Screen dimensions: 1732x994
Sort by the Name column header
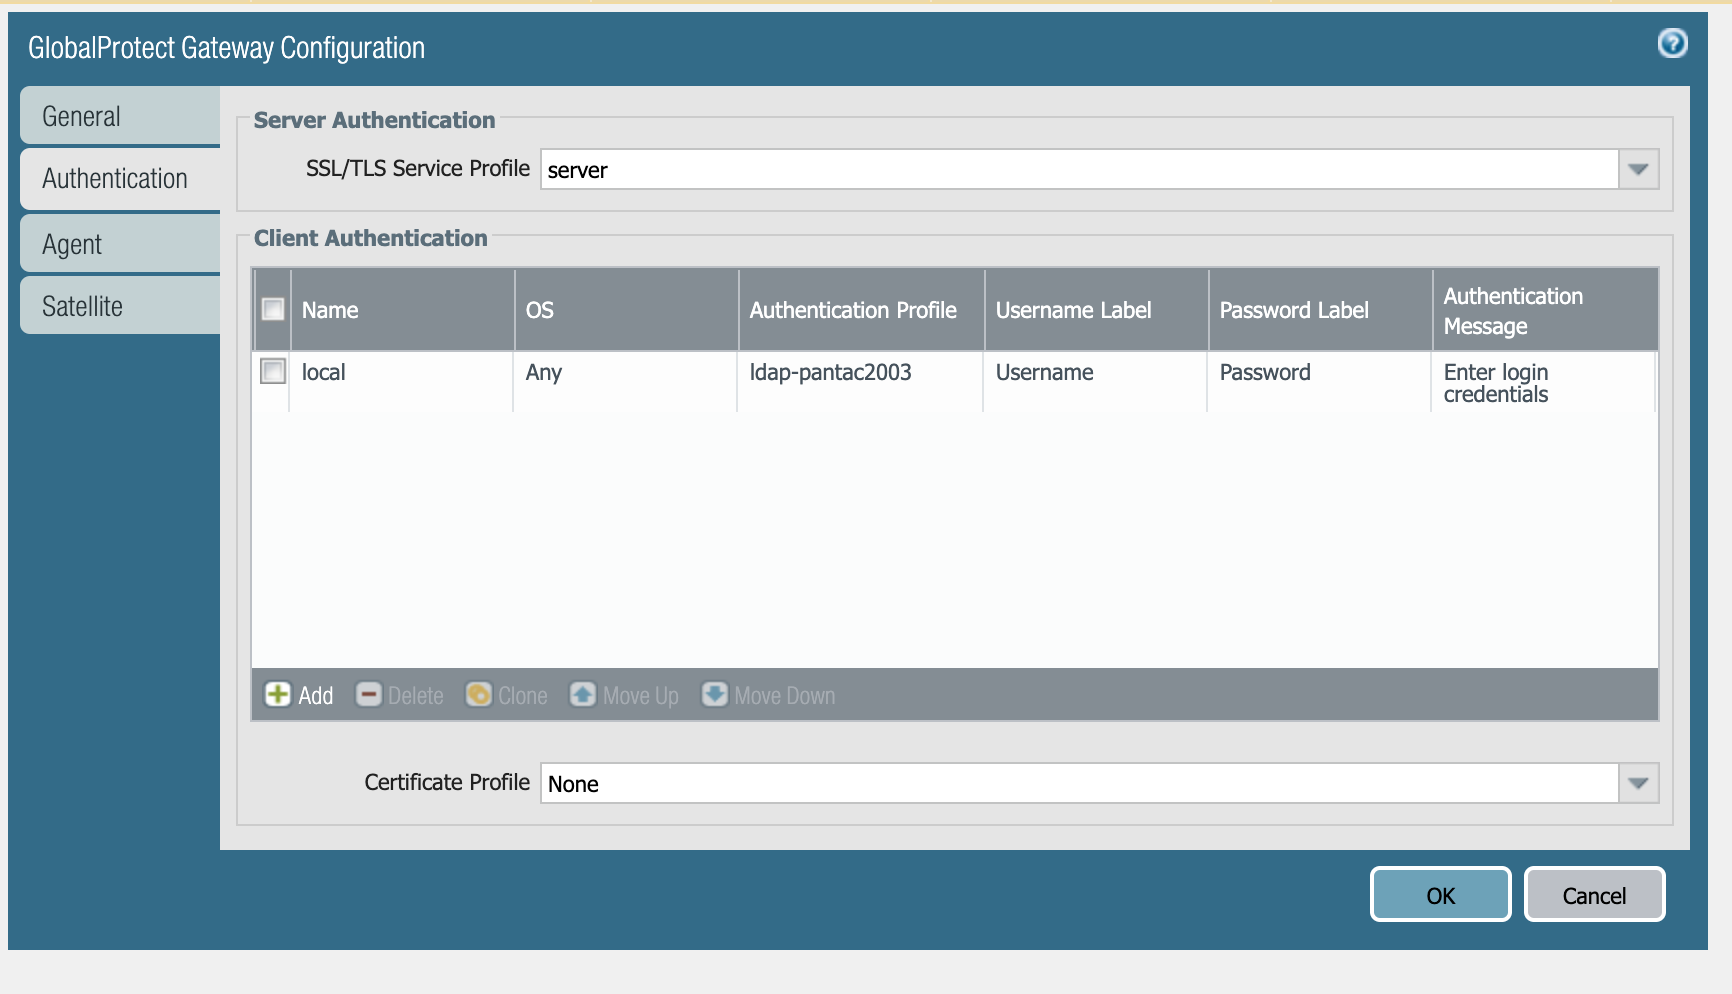pyautogui.click(x=402, y=310)
